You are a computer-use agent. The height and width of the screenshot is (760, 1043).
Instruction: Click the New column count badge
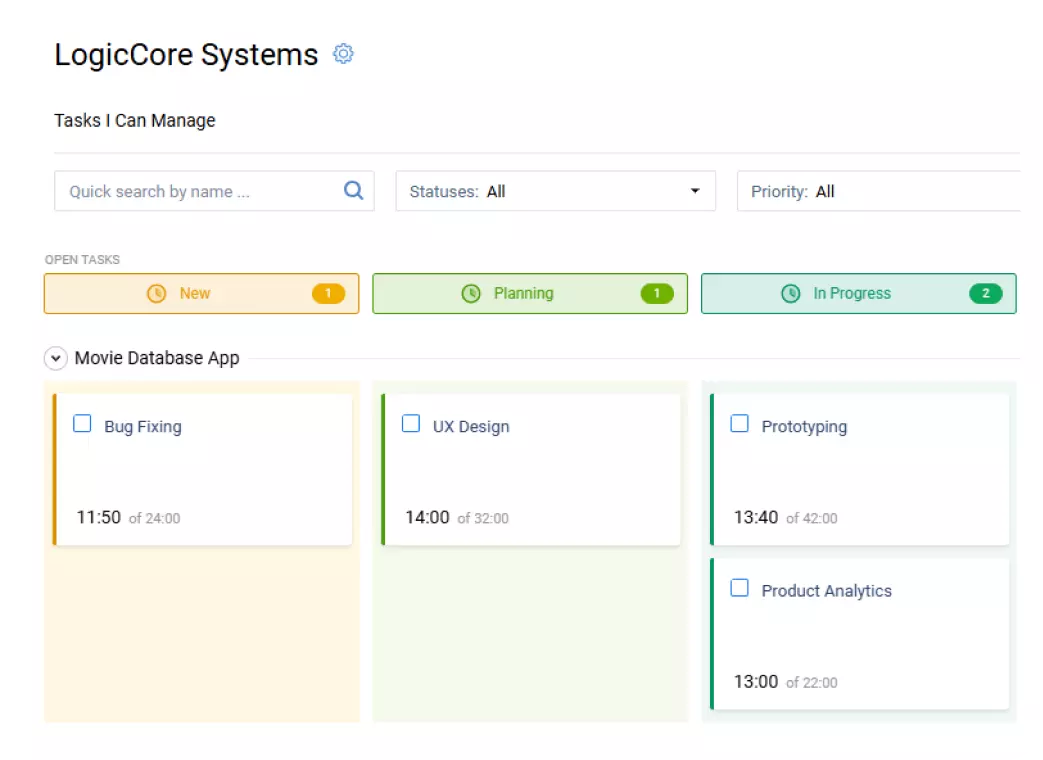click(x=328, y=294)
